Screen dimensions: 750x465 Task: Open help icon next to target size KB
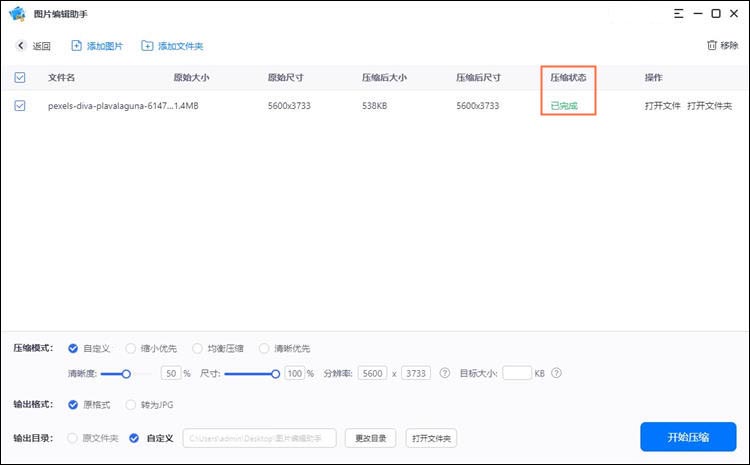(556, 373)
